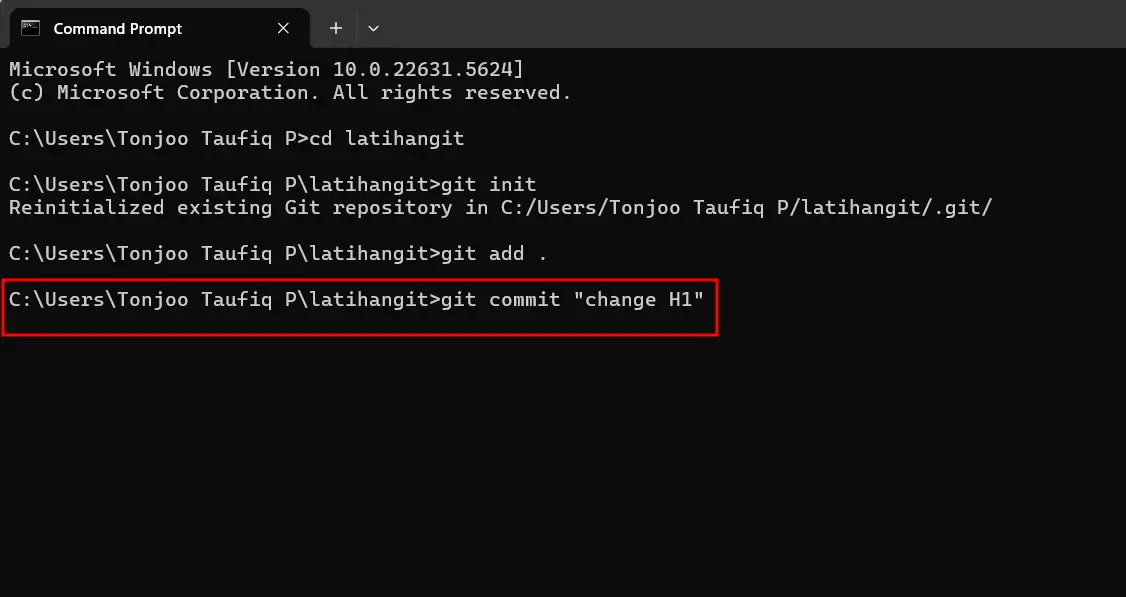Image resolution: width=1126 pixels, height=597 pixels.
Task: Click the cd latihangit command text
Action: coord(387,138)
